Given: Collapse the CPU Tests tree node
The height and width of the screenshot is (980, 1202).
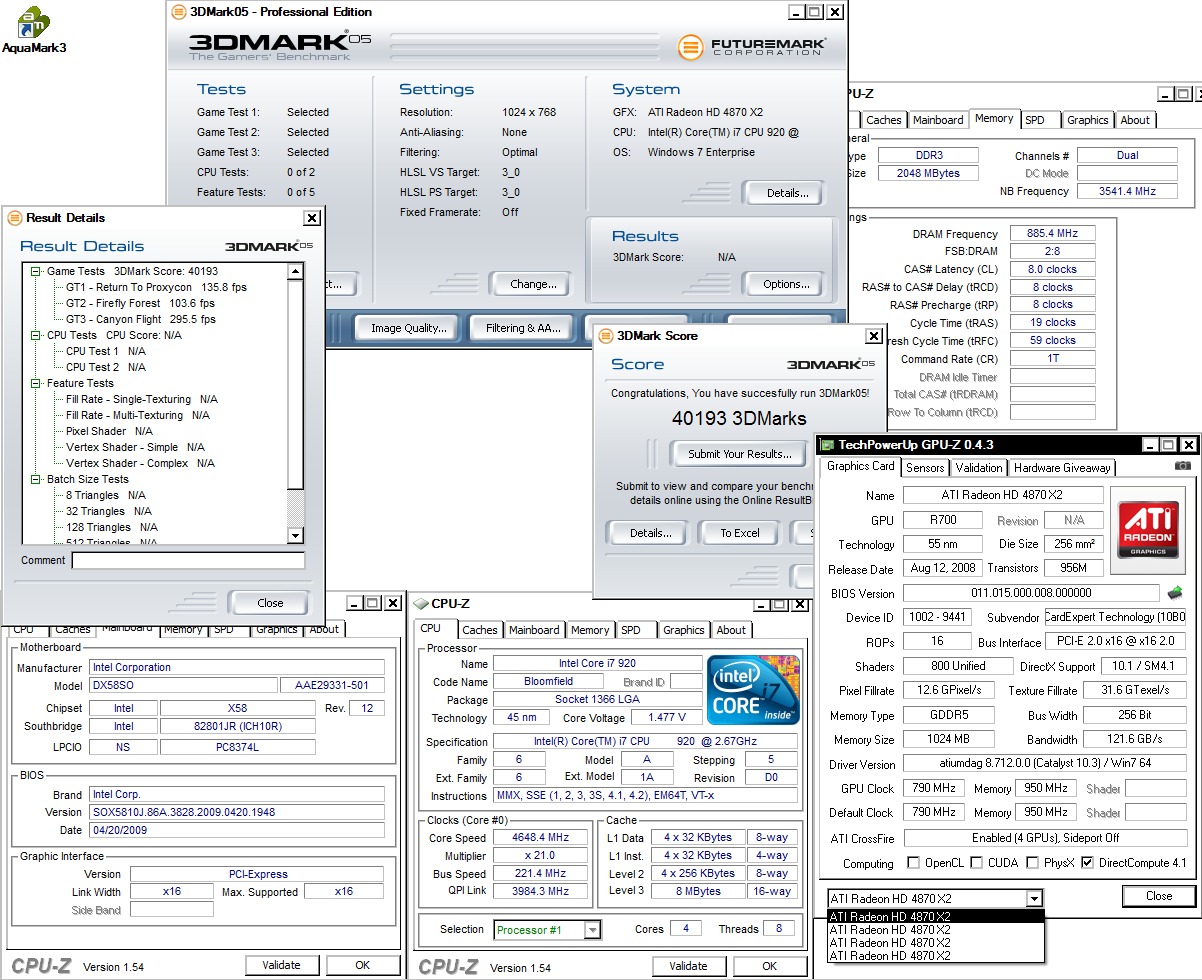Looking at the screenshot, I should pyautogui.click(x=36, y=335).
